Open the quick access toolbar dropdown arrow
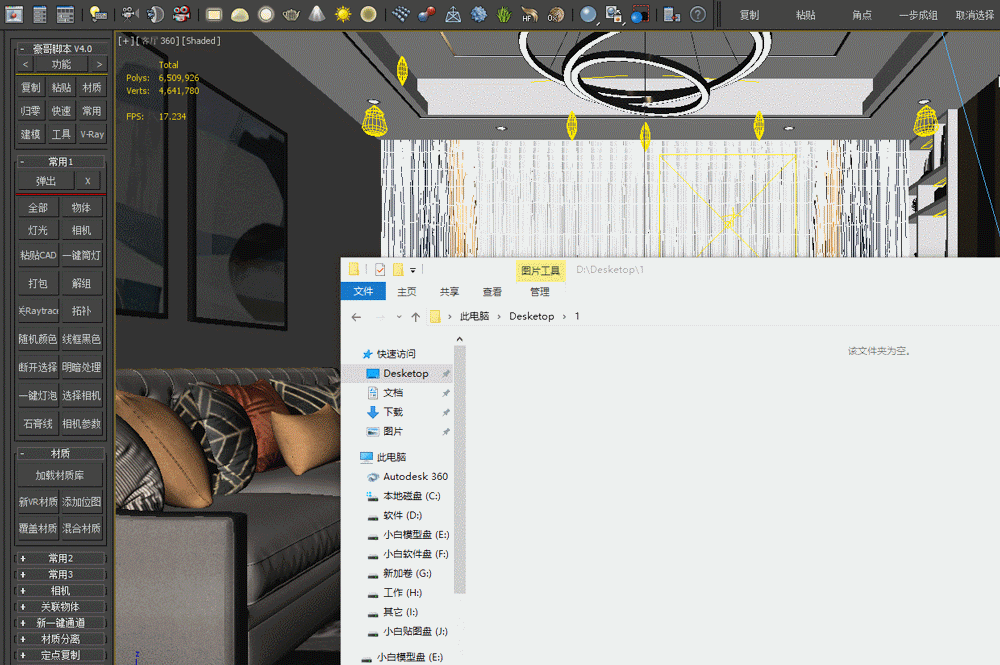The image size is (1000, 665). coord(413,270)
